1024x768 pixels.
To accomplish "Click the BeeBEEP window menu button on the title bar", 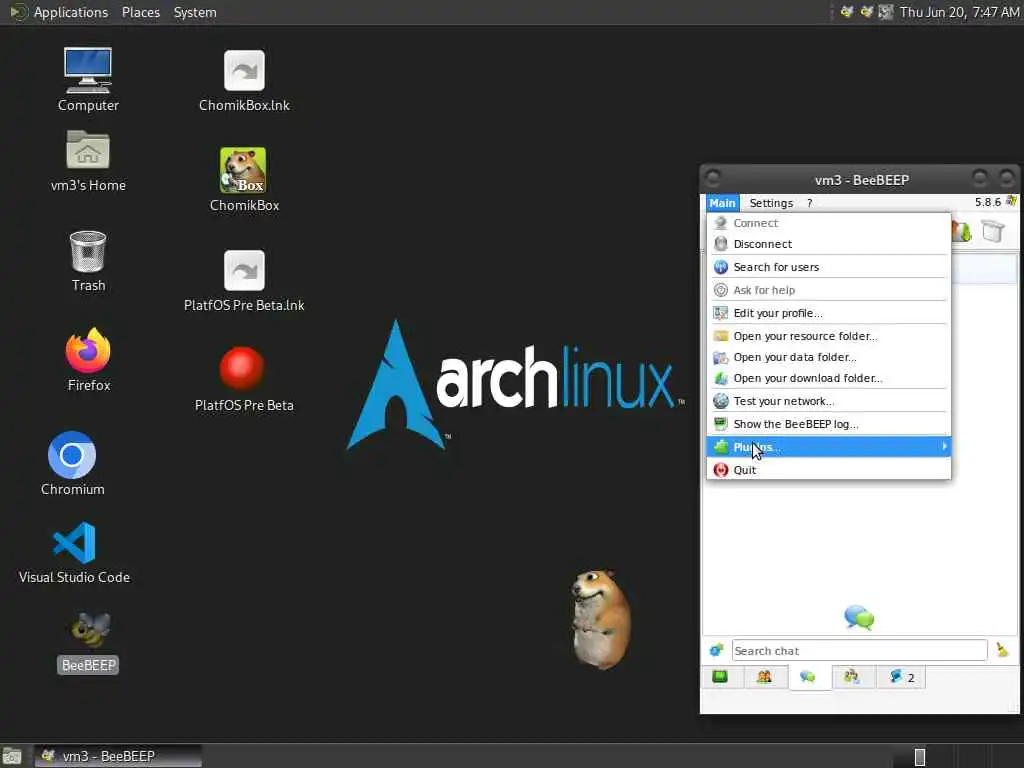I will click(x=713, y=178).
